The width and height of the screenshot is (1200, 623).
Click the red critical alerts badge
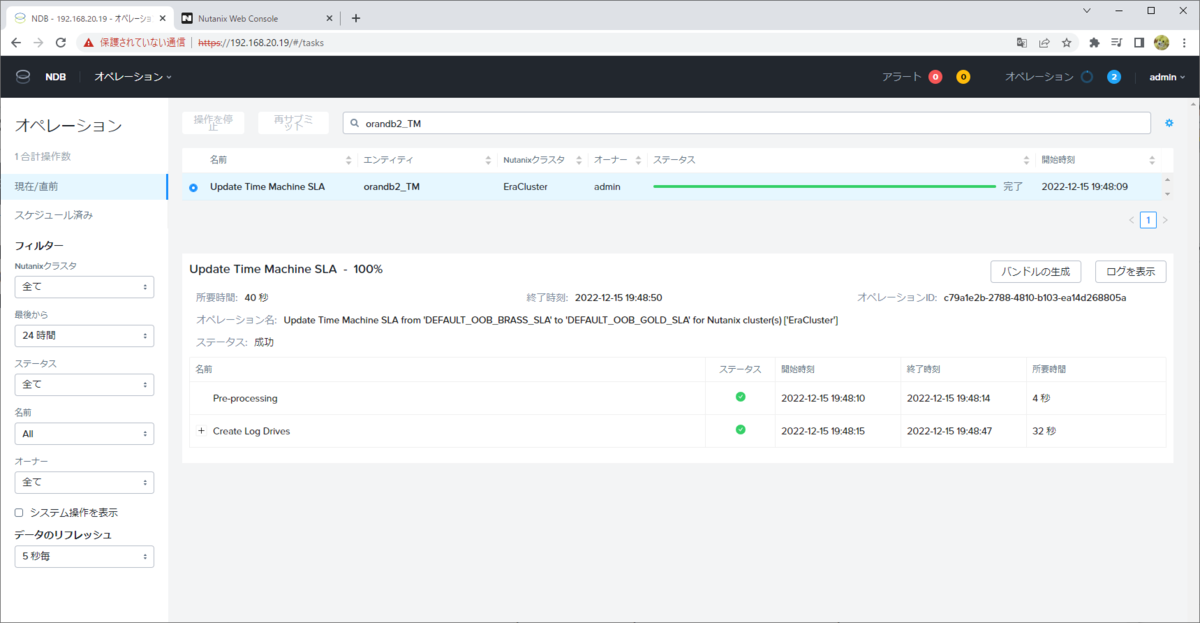click(x=935, y=77)
